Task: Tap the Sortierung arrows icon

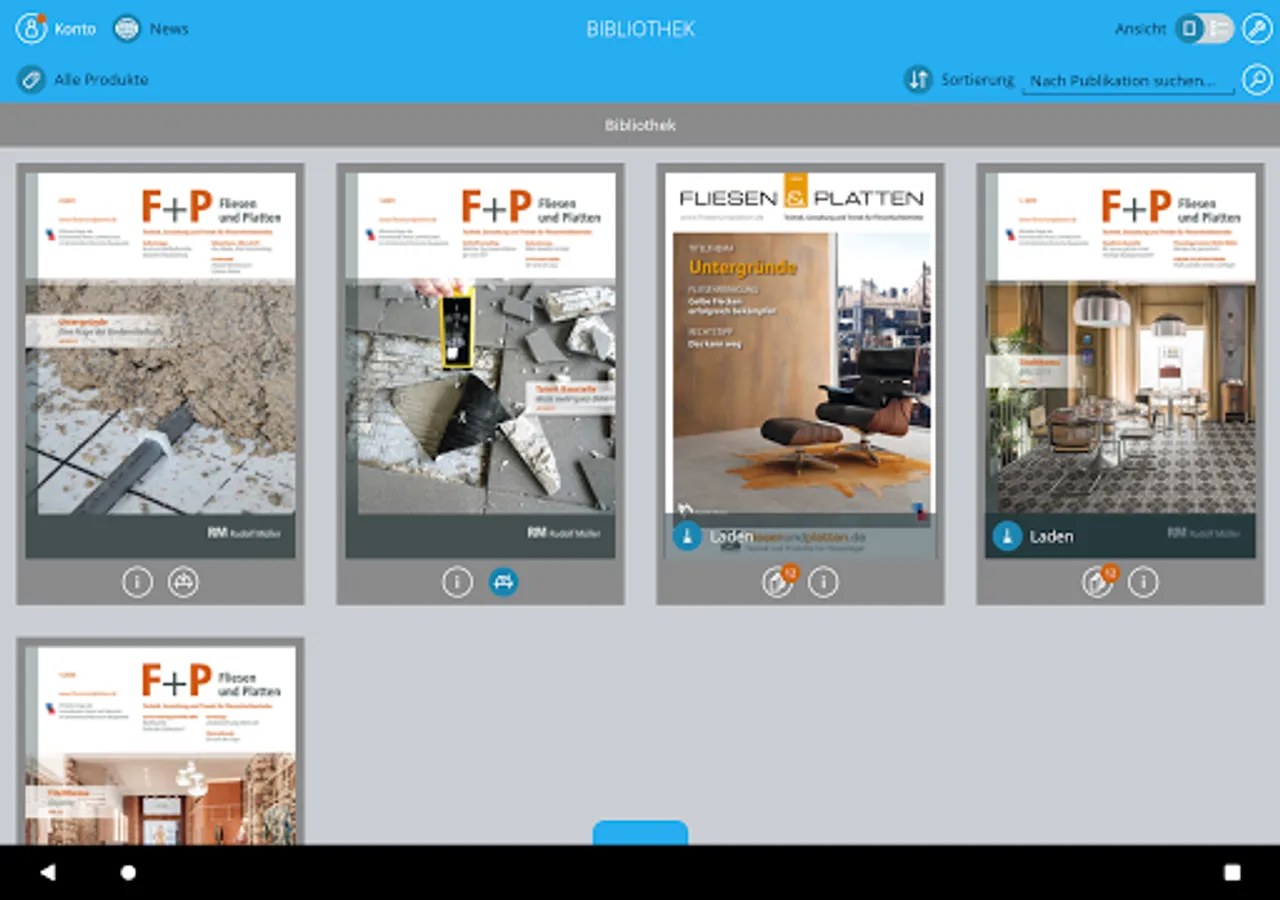Action: coord(918,79)
